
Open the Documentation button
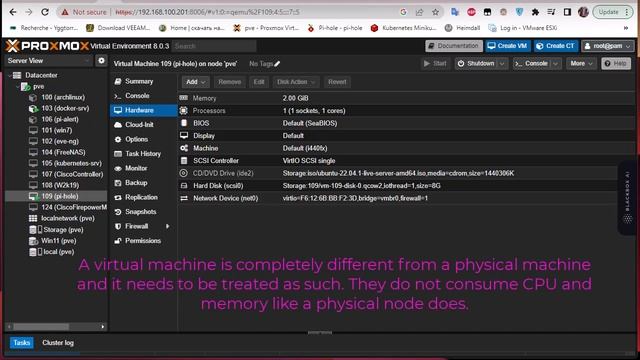point(454,46)
